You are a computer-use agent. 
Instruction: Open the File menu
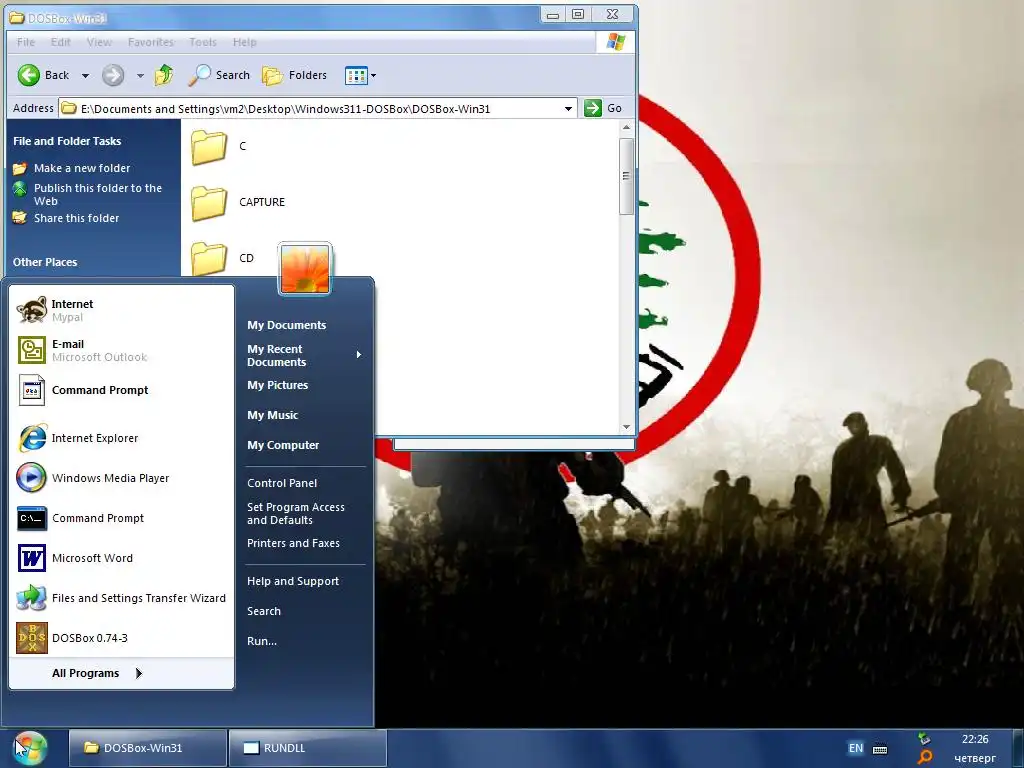[x=26, y=42]
